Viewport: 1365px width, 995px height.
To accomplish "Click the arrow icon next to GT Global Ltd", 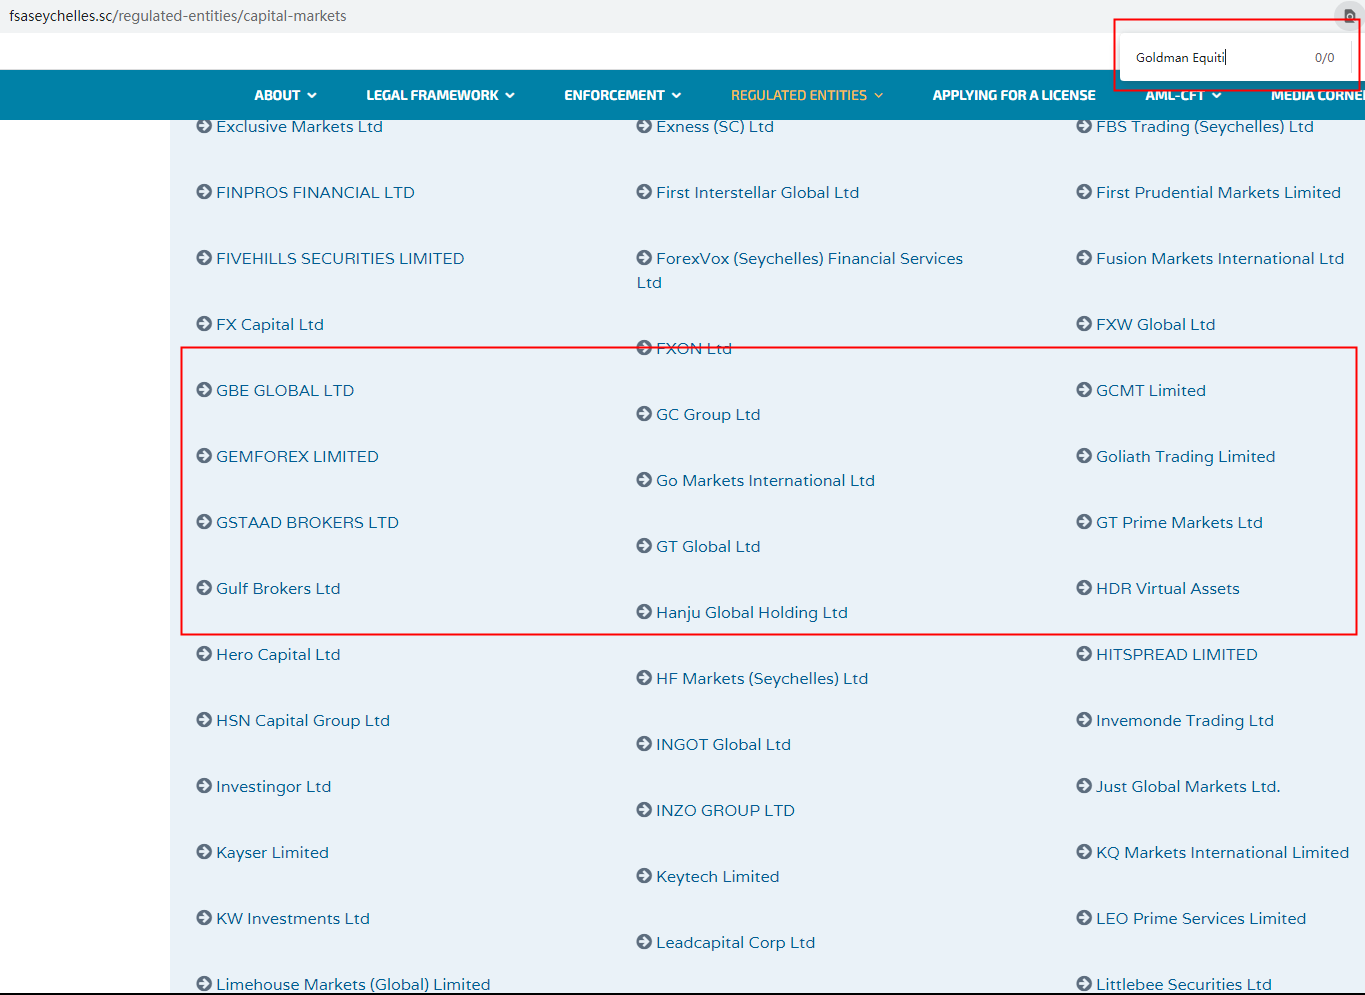I will pos(644,546).
